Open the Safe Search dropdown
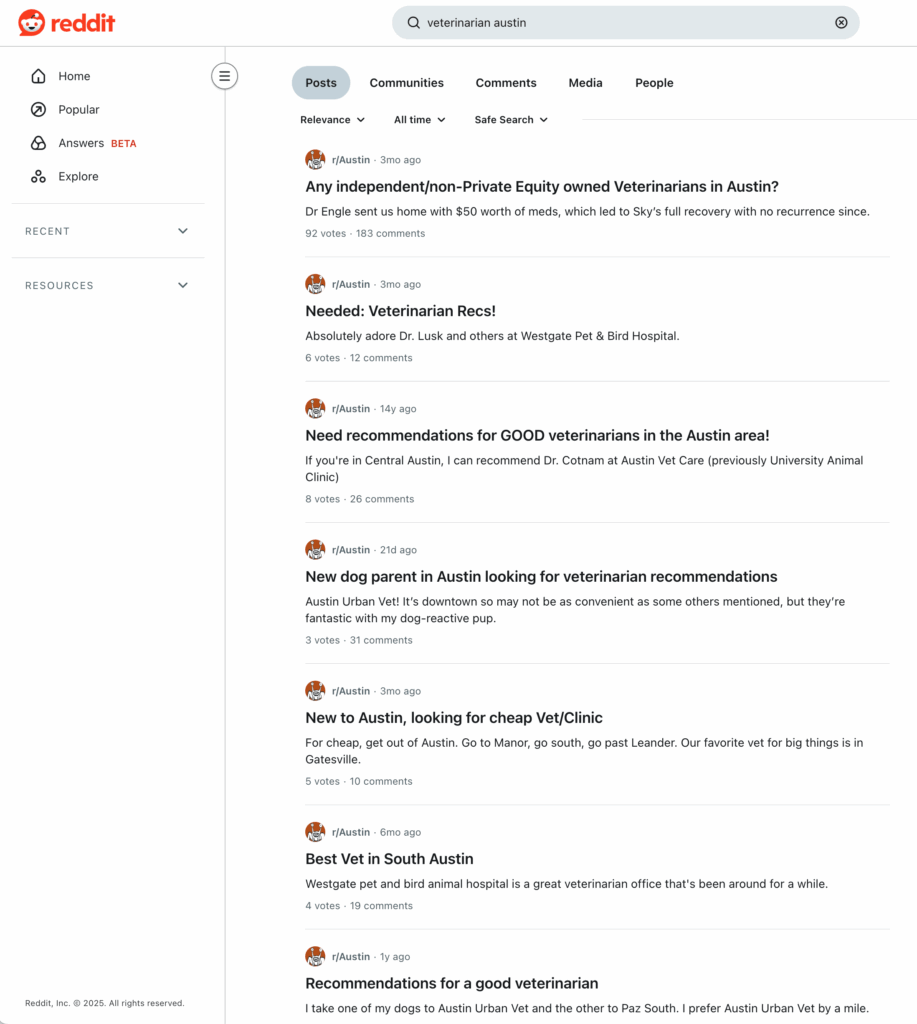The height and width of the screenshot is (1024, 917). 510,119
